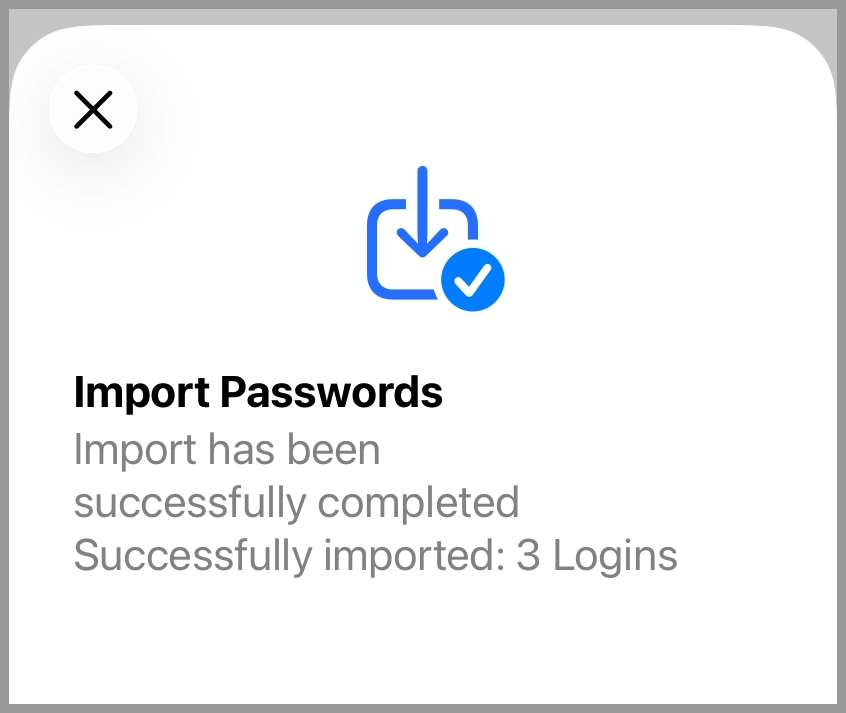The image size is (846, 713).
Task: Click the gray strip along the sheet's right edge
Action: coord(841,400)
